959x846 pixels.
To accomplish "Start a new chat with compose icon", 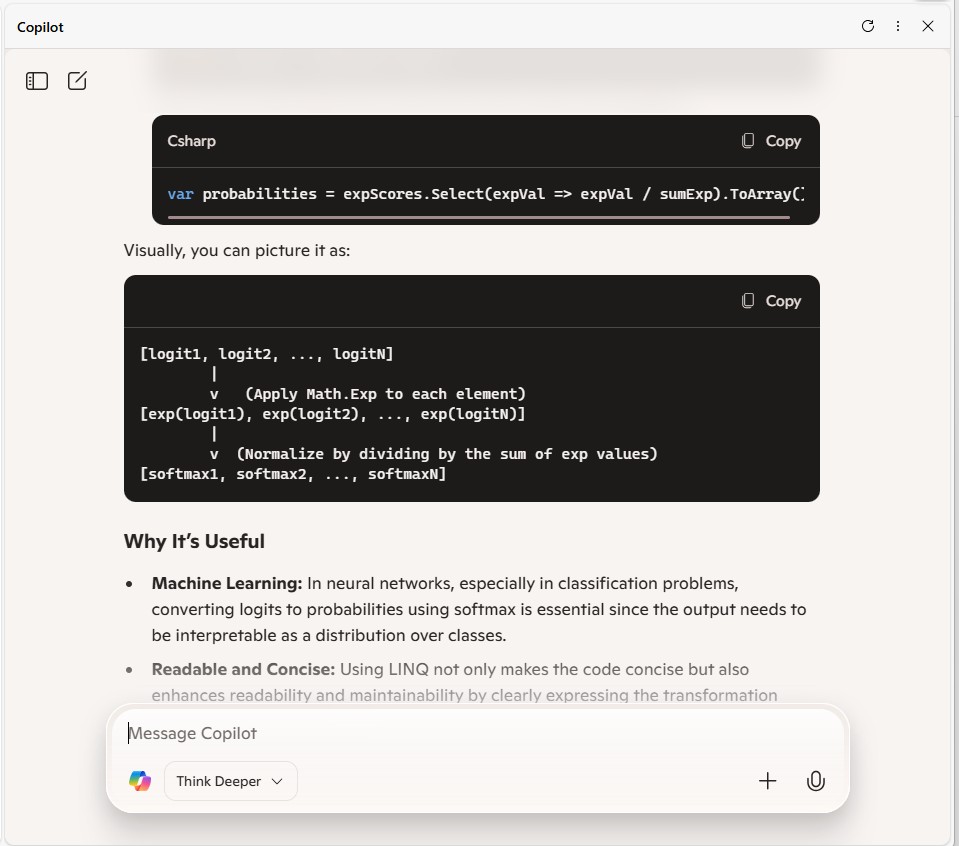I will pyautogui.click(x=77, y=81).
